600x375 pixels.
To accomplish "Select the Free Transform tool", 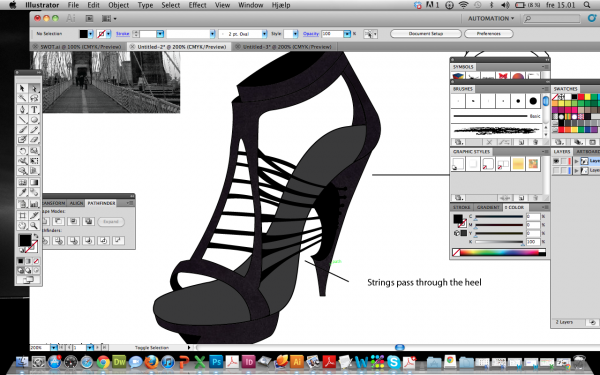I will (x=34, y=161).
